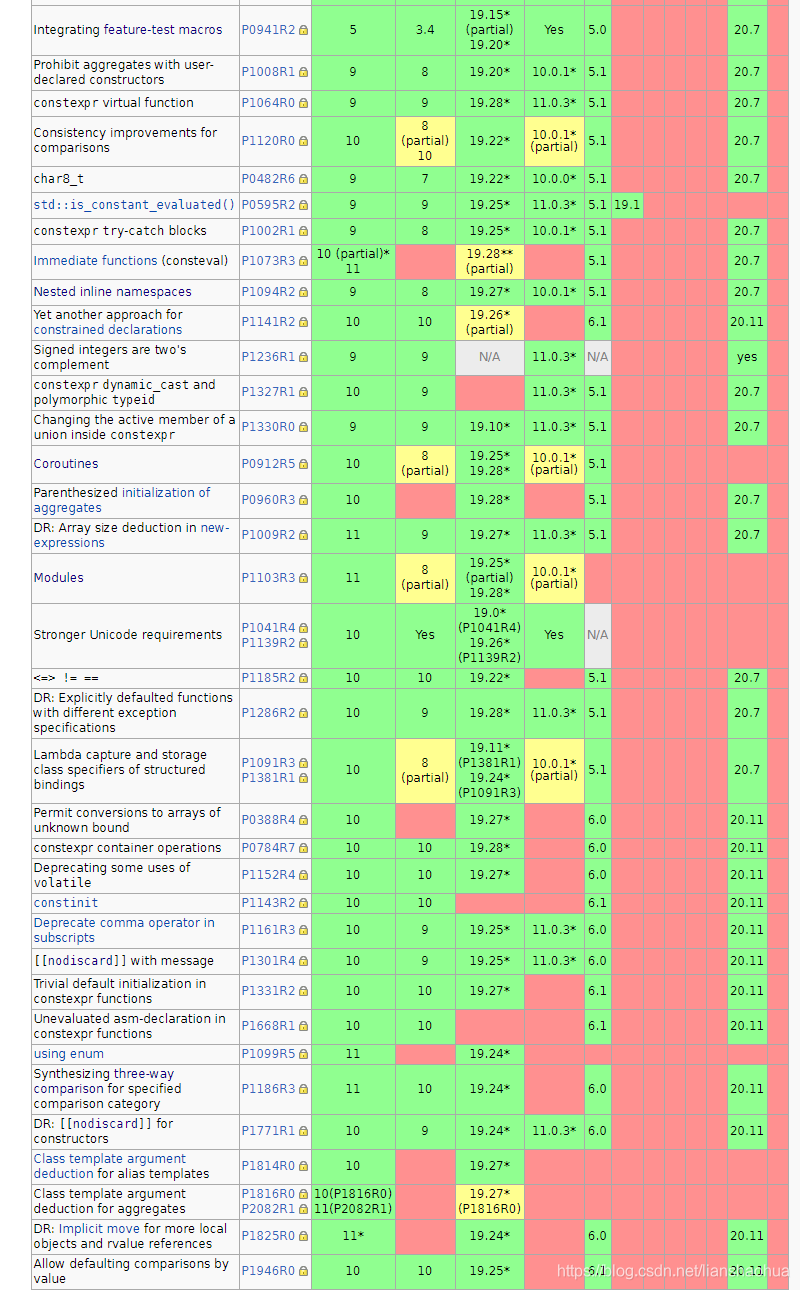Click the lock icon next to P1120R0
This screenshot has width=800, height=1290.
click(x=303, y=141)
